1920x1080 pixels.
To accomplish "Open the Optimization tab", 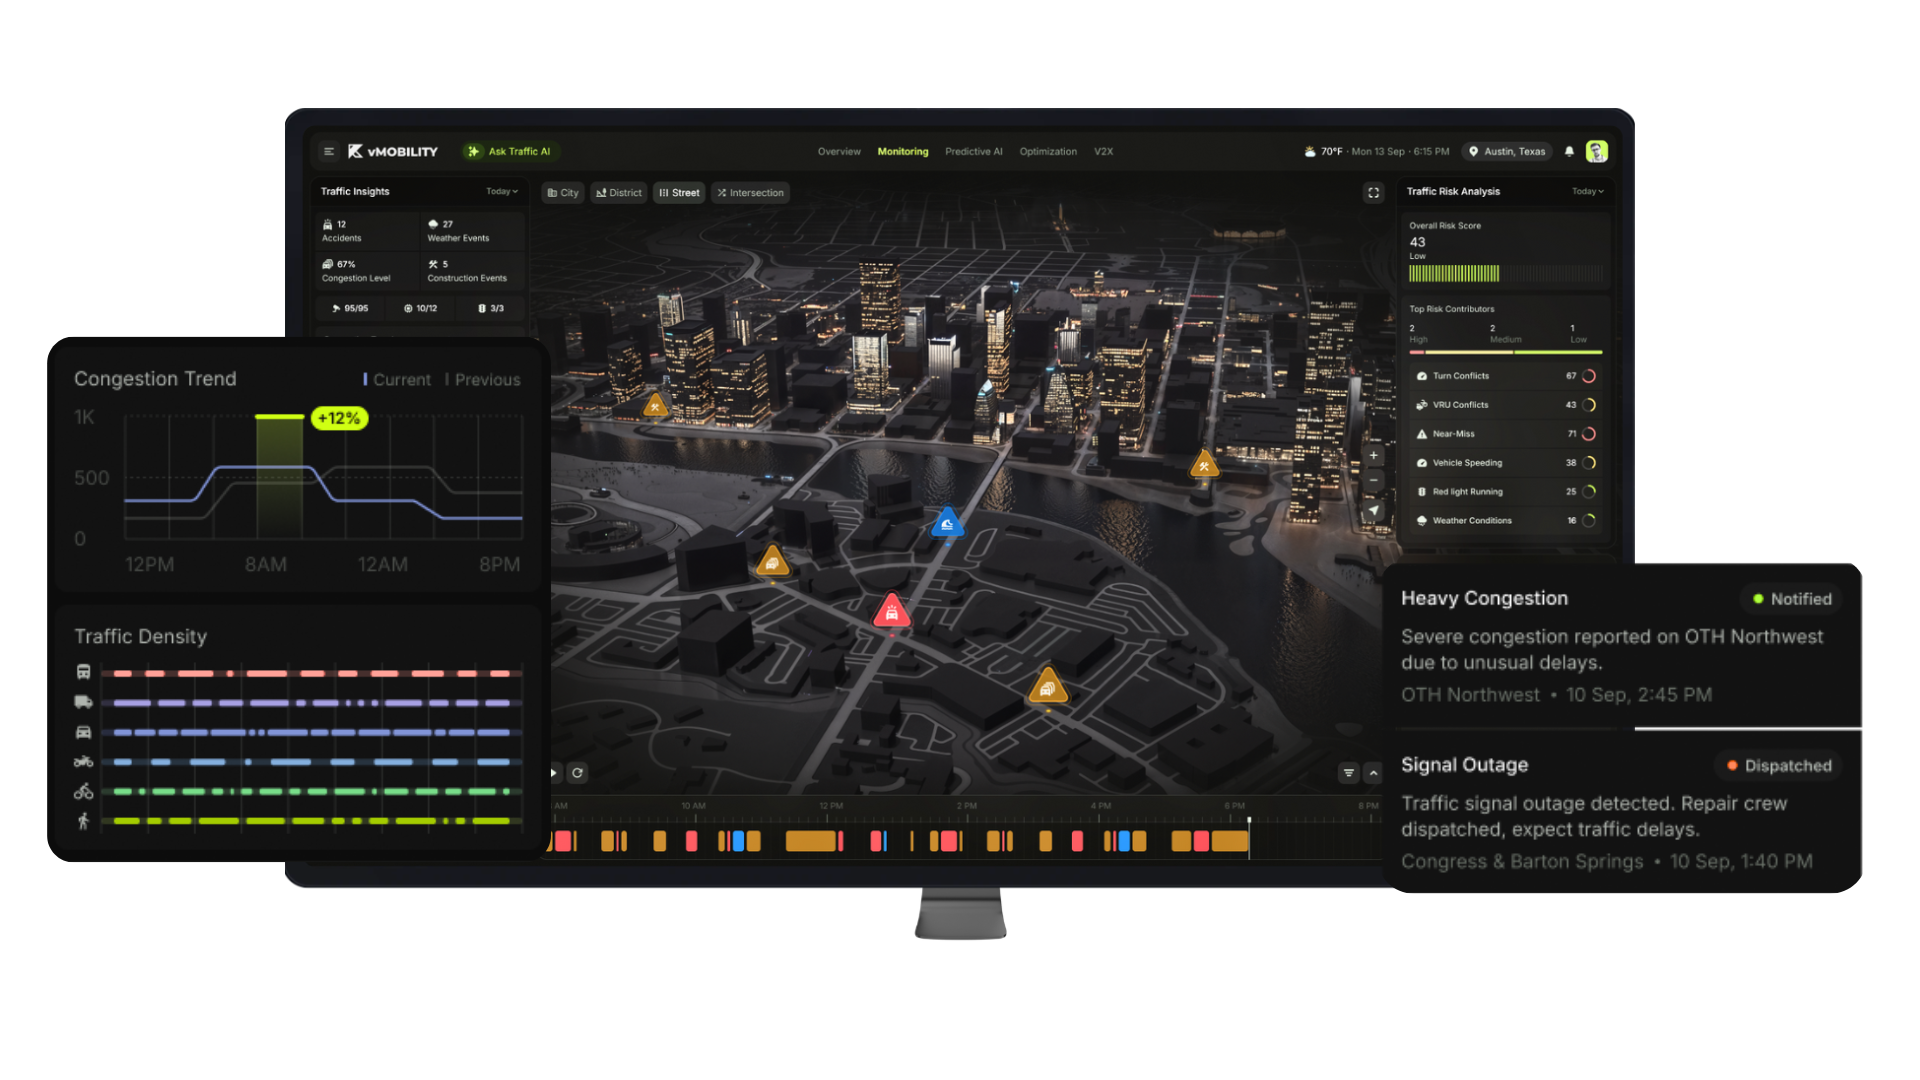I will [1047, 152].
